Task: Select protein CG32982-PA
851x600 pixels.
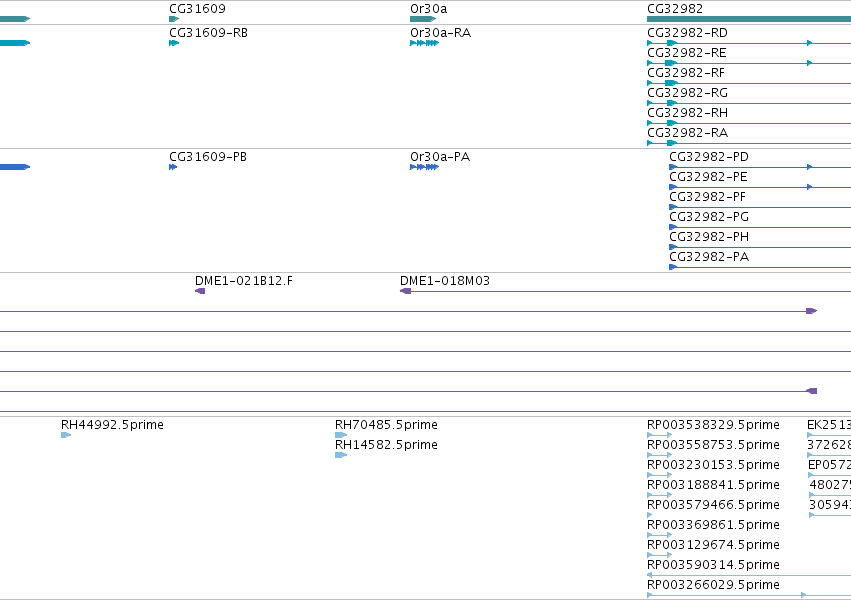Action: (x=709, y=257)
